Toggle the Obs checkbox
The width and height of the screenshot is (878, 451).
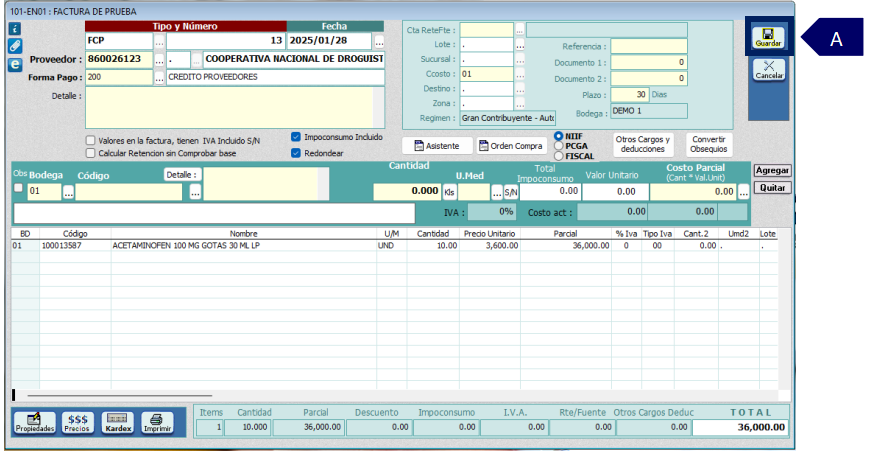[18, 188]
